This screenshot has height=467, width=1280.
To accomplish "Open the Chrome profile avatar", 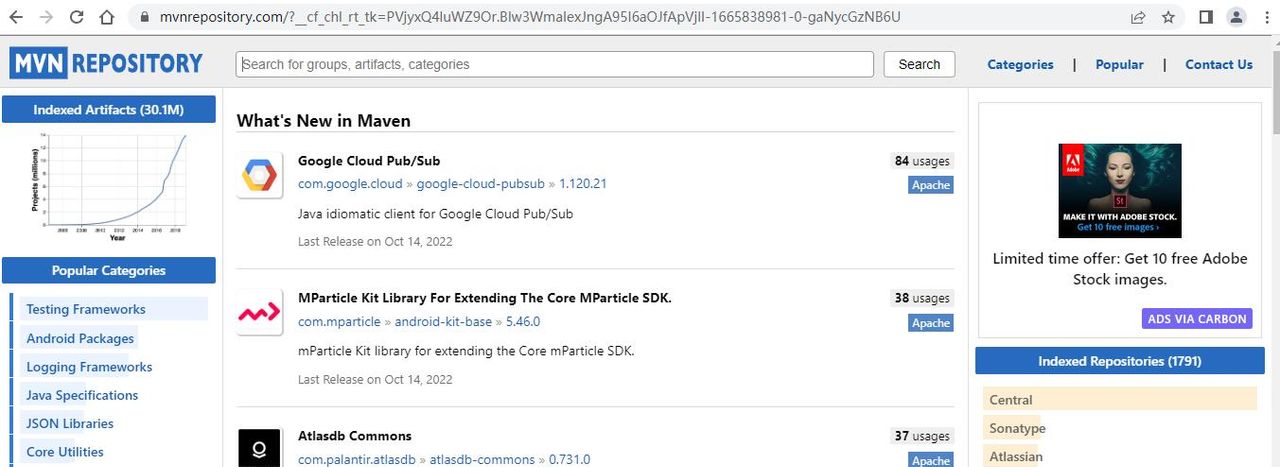I will 1236,17.
